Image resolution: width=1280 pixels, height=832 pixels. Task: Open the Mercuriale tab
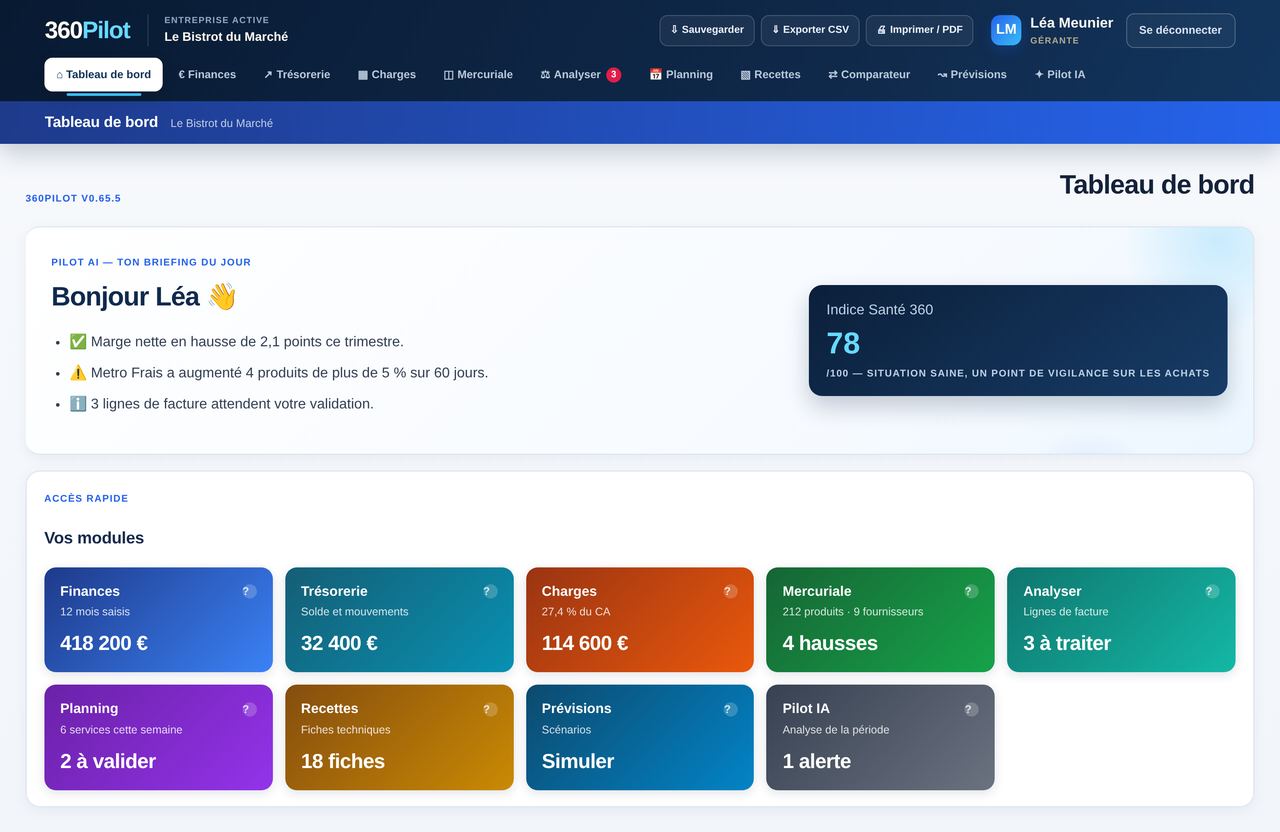[478, 74]
